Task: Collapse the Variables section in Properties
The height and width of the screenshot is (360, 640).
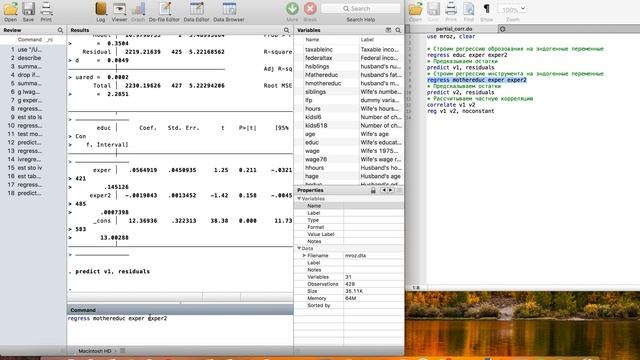Action: tap(299, 199)
